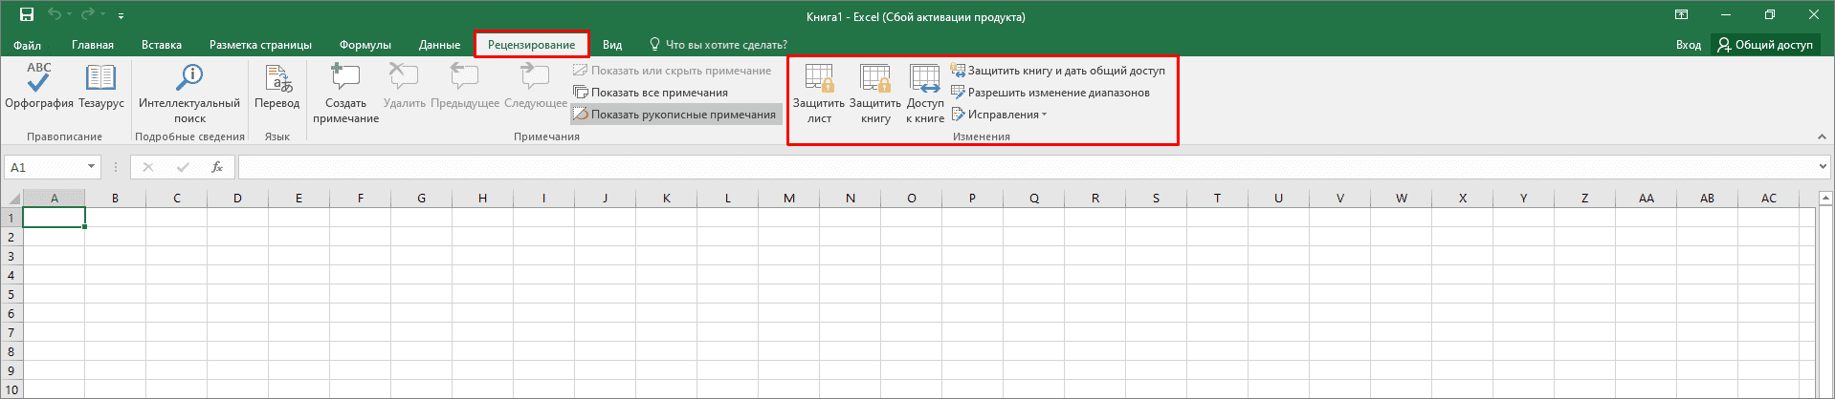Select row 10 header
1835x399 pixels.
tap(12, 390)
